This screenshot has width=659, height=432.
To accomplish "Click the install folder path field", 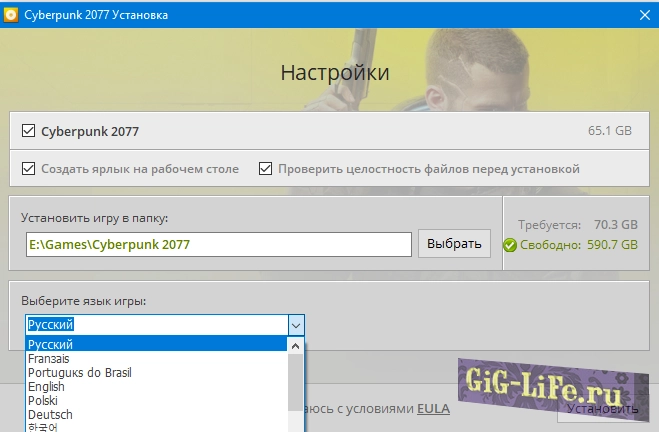I will 218,244.
